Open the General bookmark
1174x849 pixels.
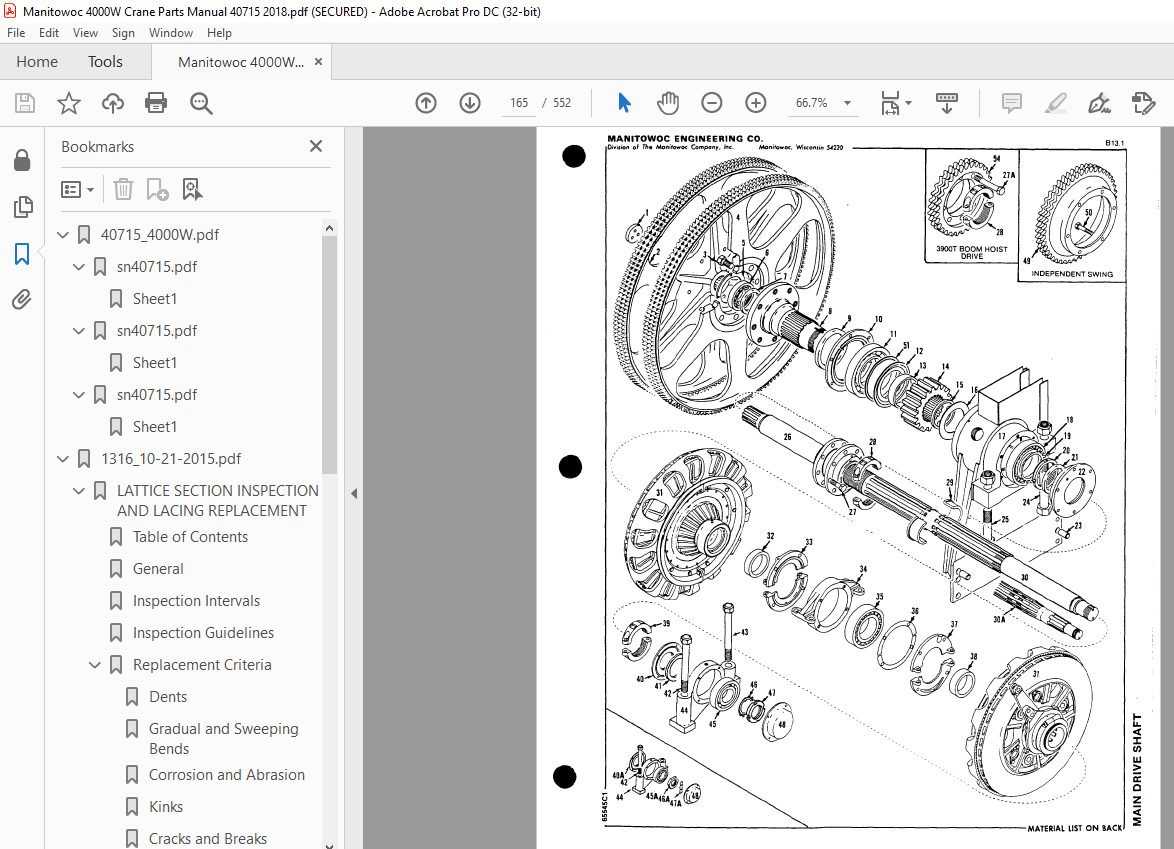[x=158, y=569]
